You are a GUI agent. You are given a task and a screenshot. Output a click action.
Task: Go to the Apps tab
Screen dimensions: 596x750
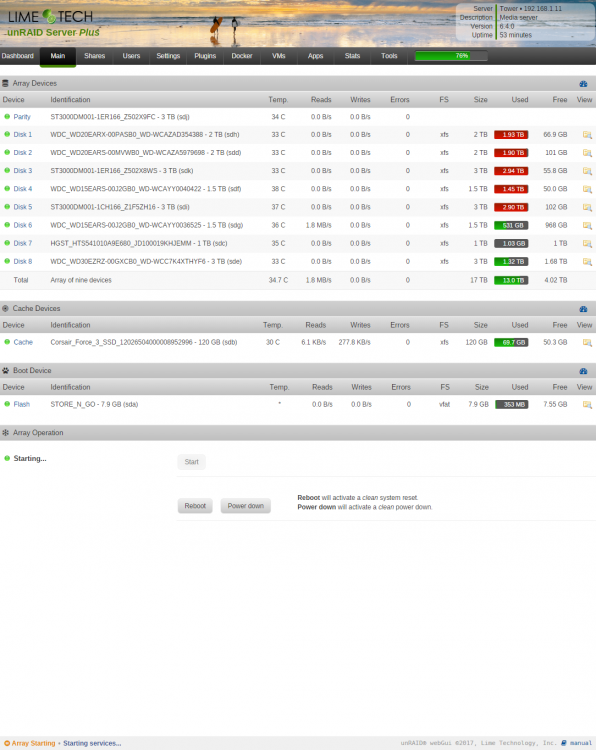click(x=315, y=56)
